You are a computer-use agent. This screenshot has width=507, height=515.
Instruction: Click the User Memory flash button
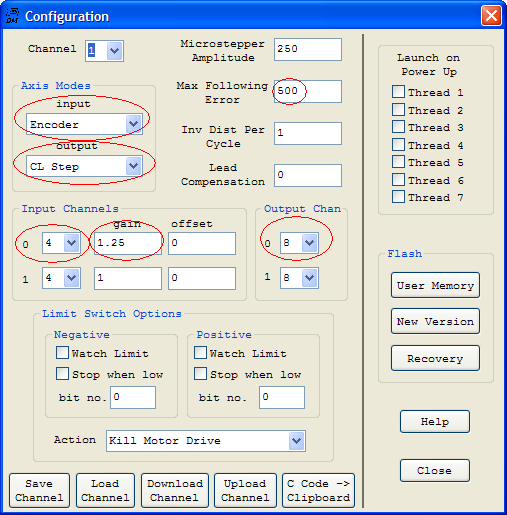[435, 285]
